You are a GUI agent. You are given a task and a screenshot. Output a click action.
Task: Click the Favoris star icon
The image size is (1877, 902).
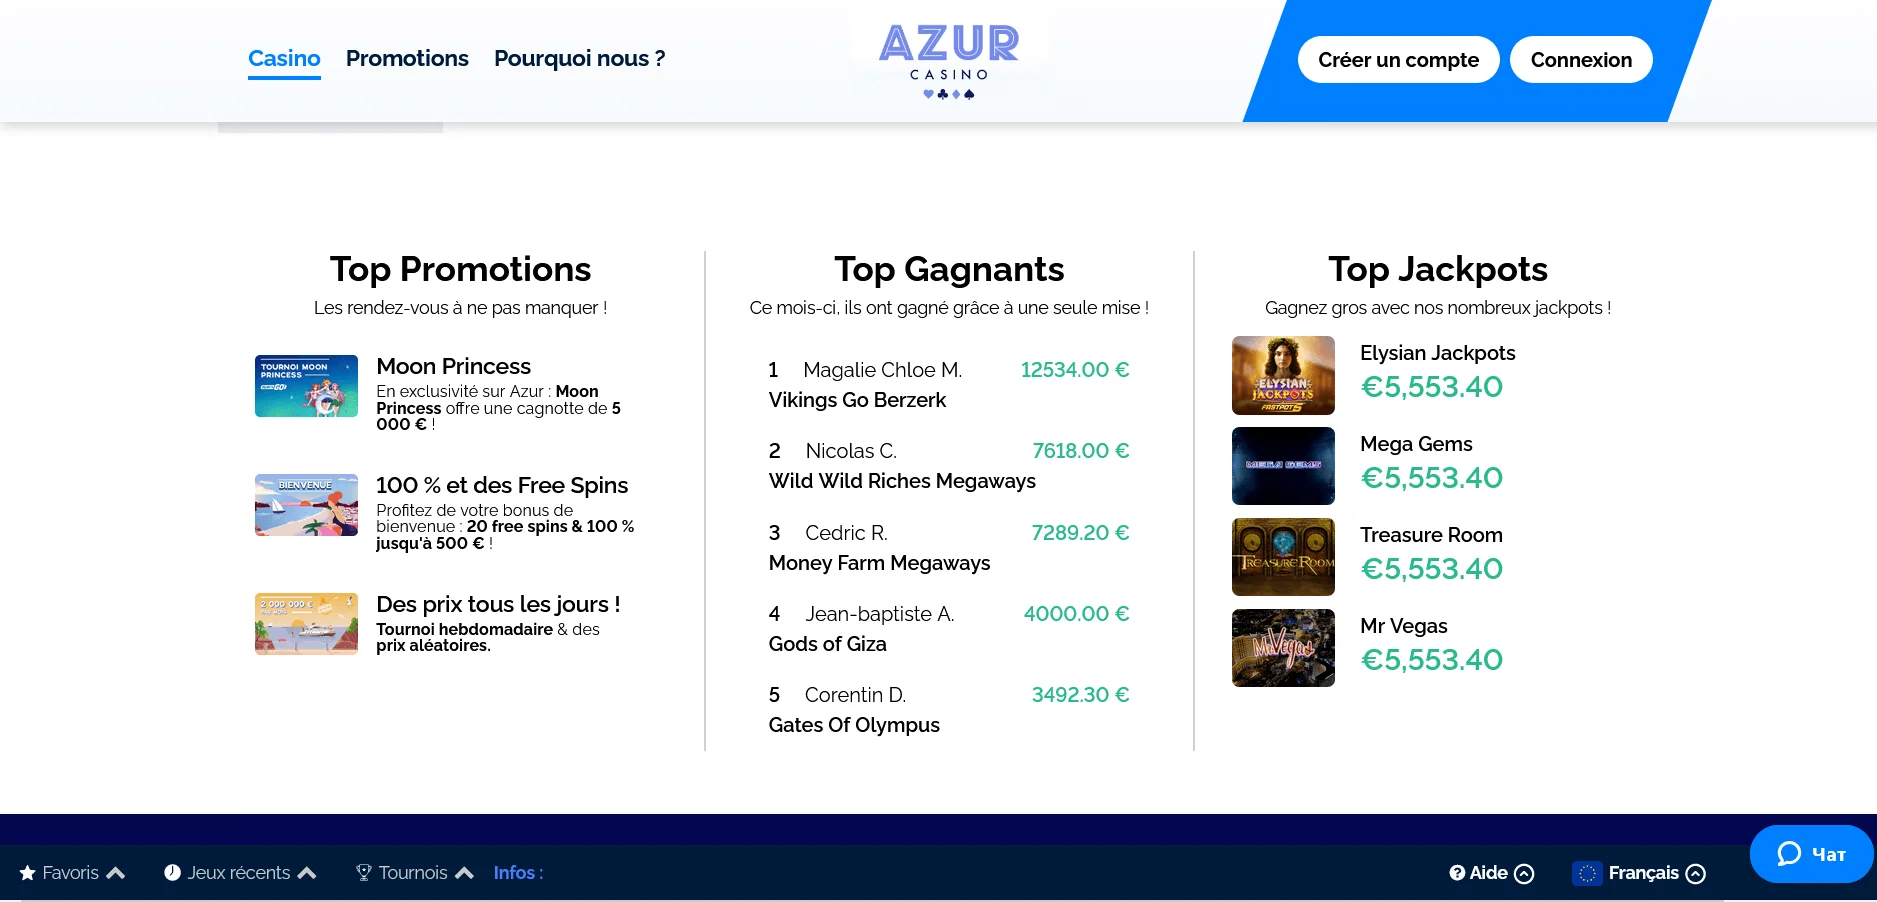28,873
